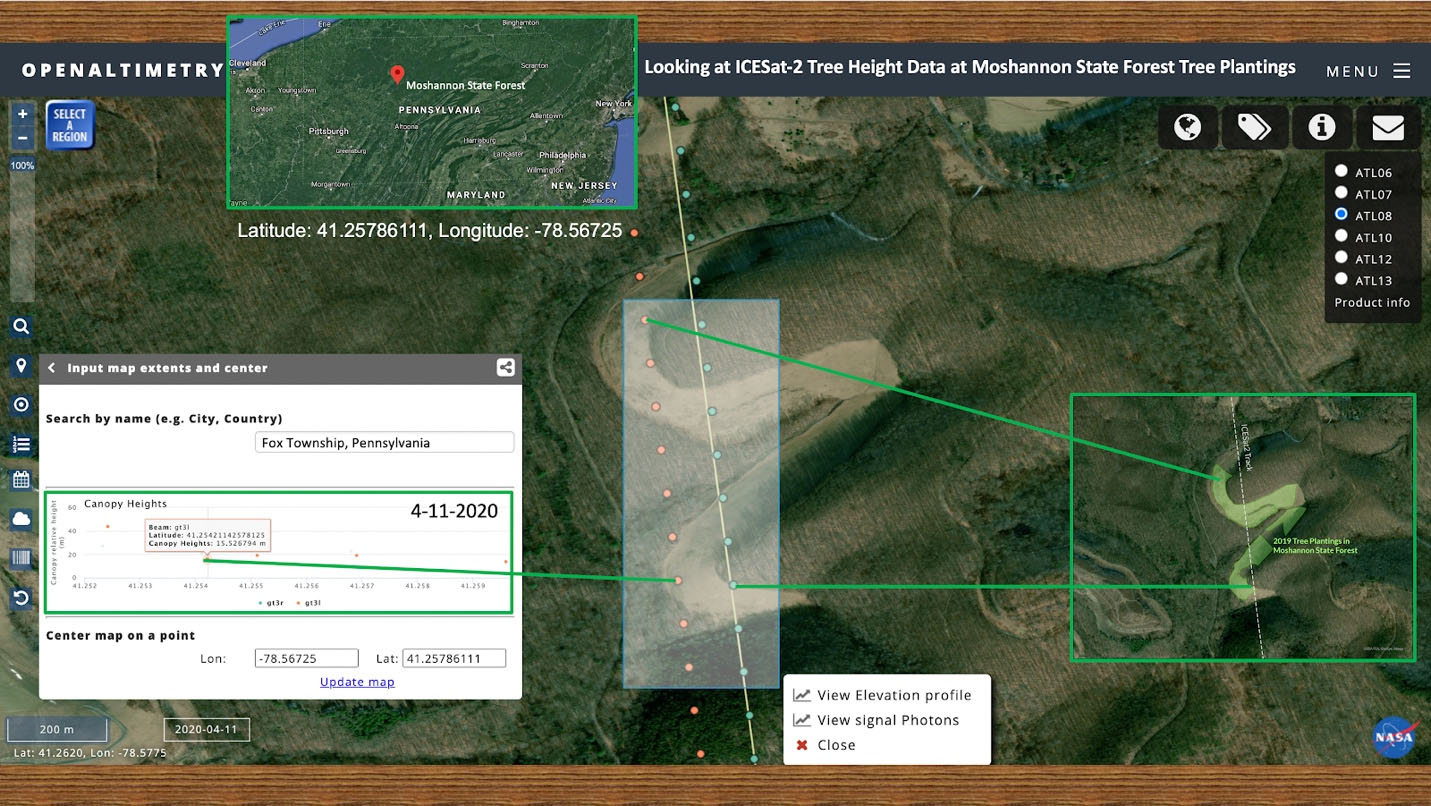Click the zoom level slider bar
The height and width of the screenshot is (806, 1431).
[22, 235]
